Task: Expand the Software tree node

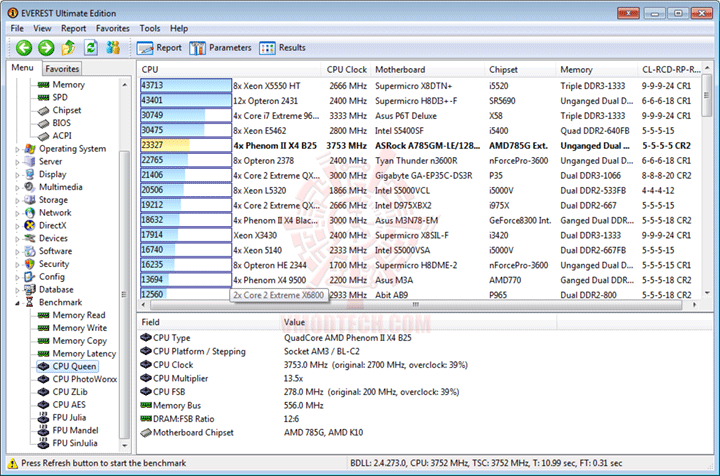Action: point(17,252)
